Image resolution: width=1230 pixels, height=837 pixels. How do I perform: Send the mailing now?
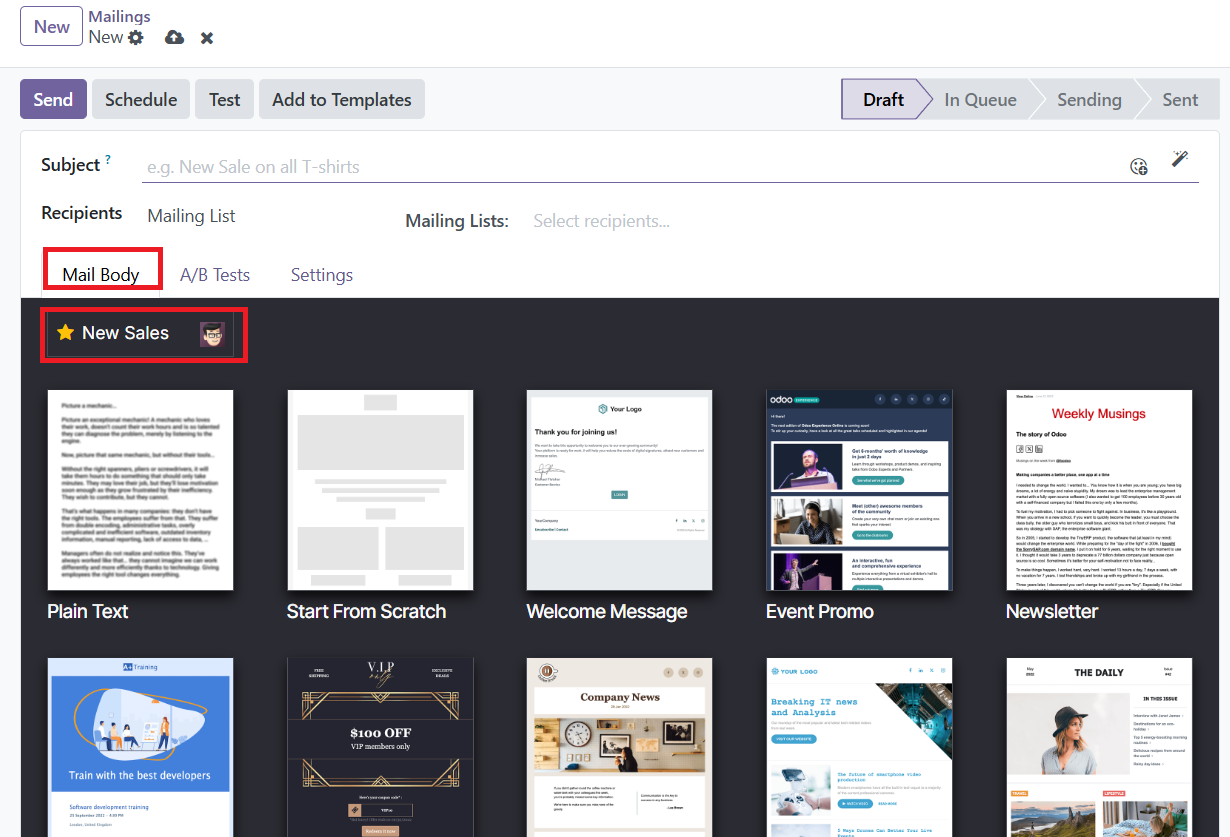(53, 100)
